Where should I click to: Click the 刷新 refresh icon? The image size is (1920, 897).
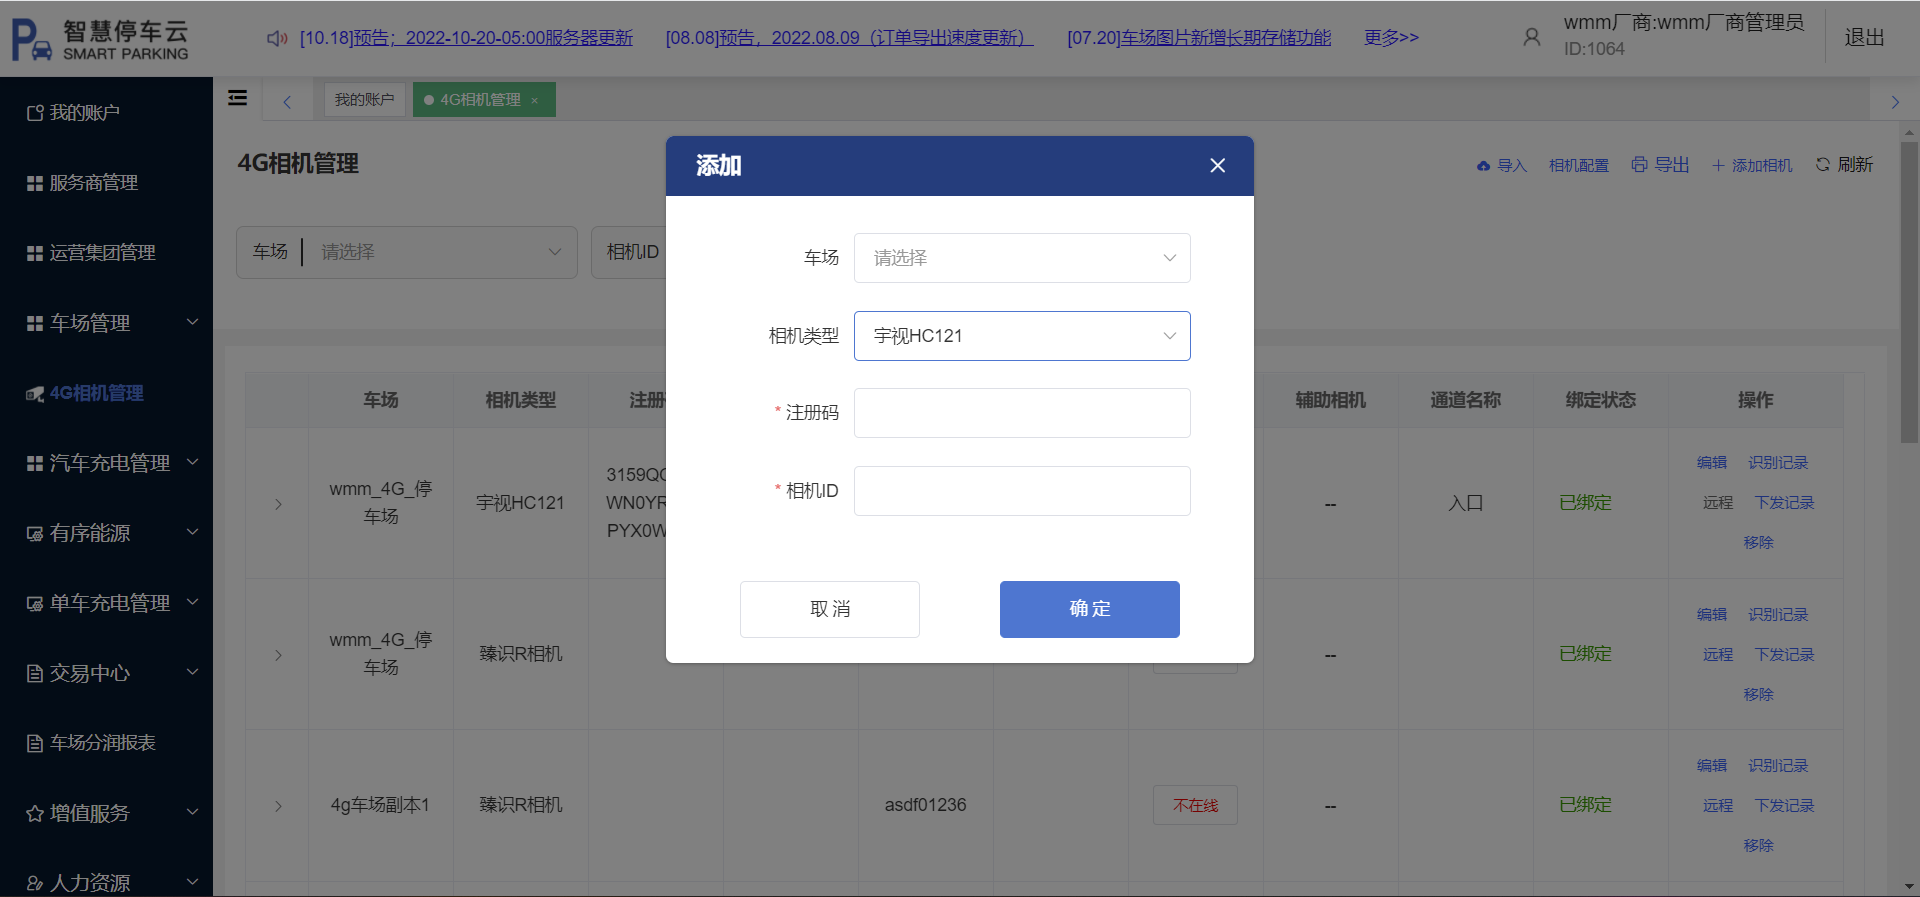click(1823, 164)
